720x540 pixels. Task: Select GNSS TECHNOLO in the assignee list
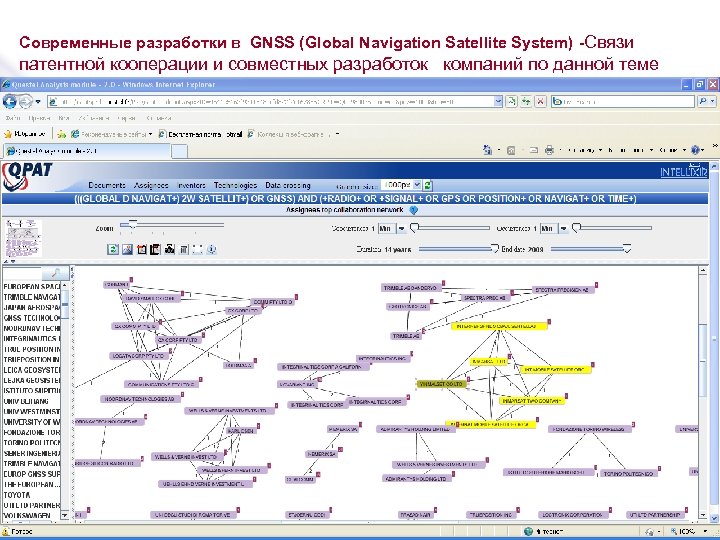click(32, 318)
